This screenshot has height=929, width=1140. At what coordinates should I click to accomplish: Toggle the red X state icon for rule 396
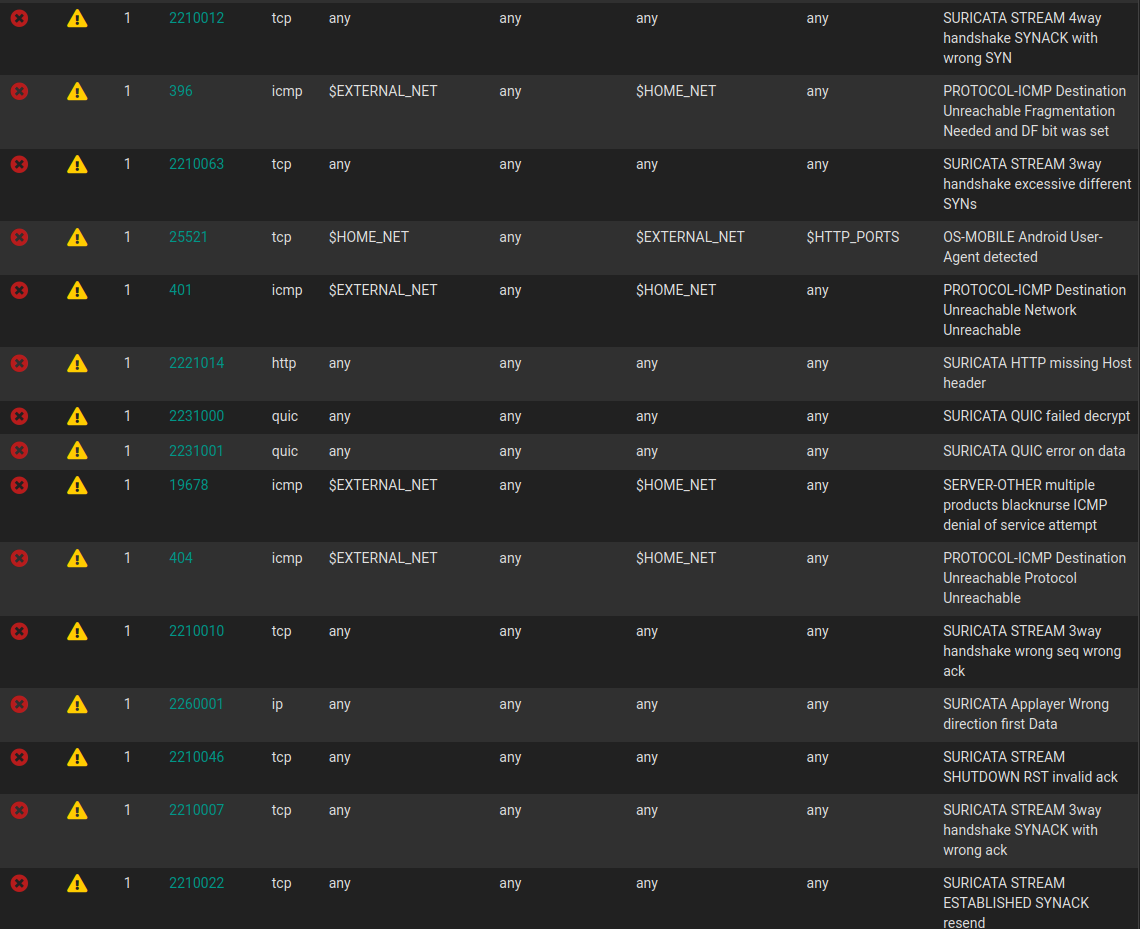[x=19, y=91]
